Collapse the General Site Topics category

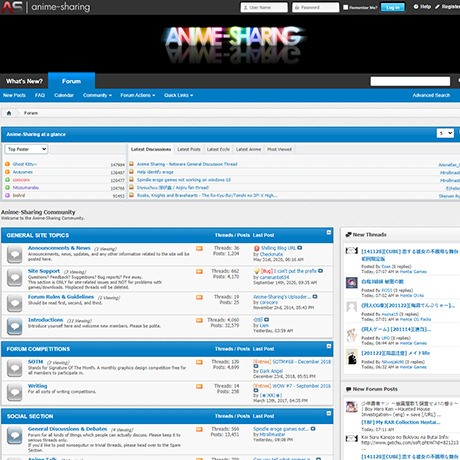(x=329, y=232)
